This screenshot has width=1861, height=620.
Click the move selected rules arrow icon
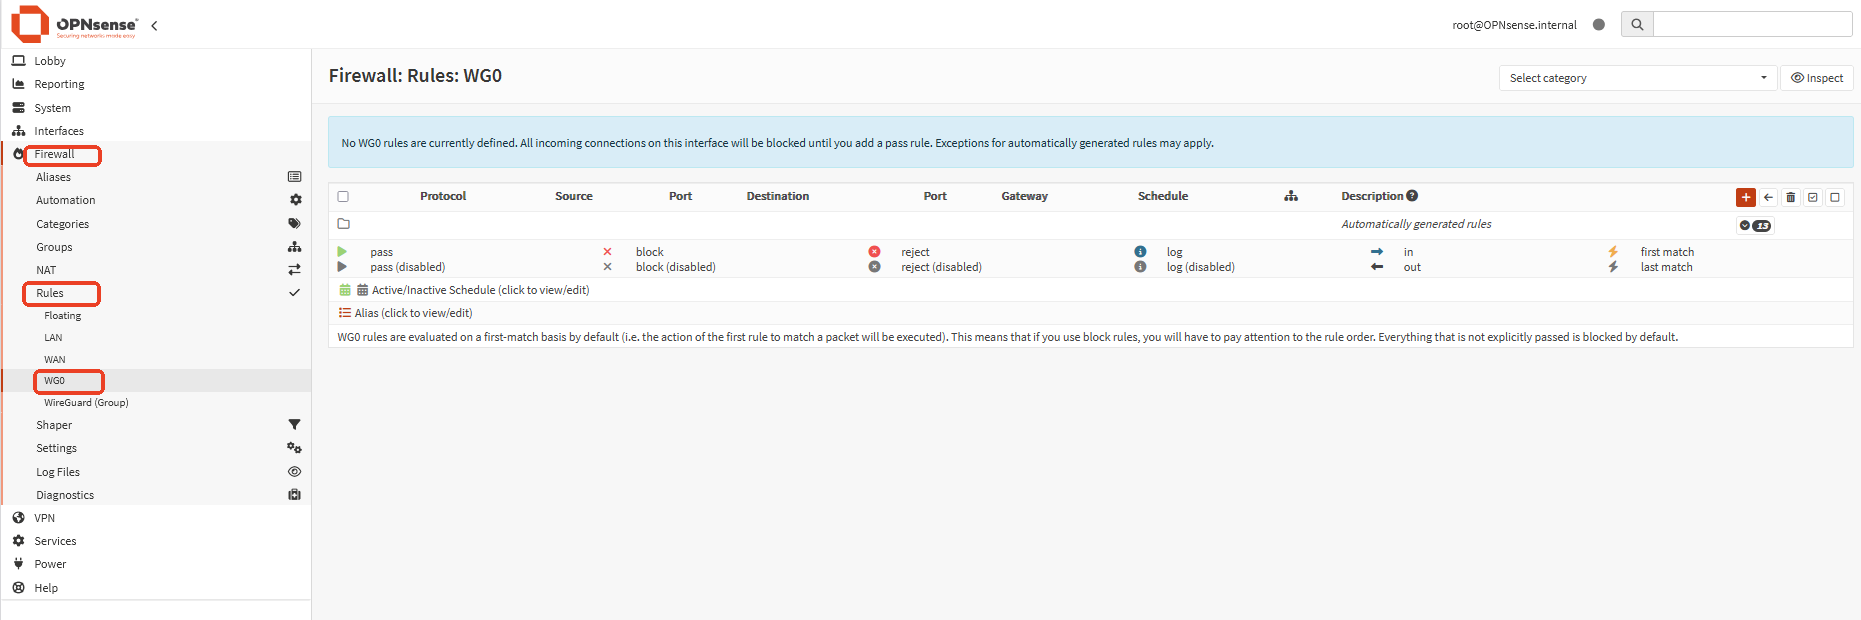(1768, 197)
